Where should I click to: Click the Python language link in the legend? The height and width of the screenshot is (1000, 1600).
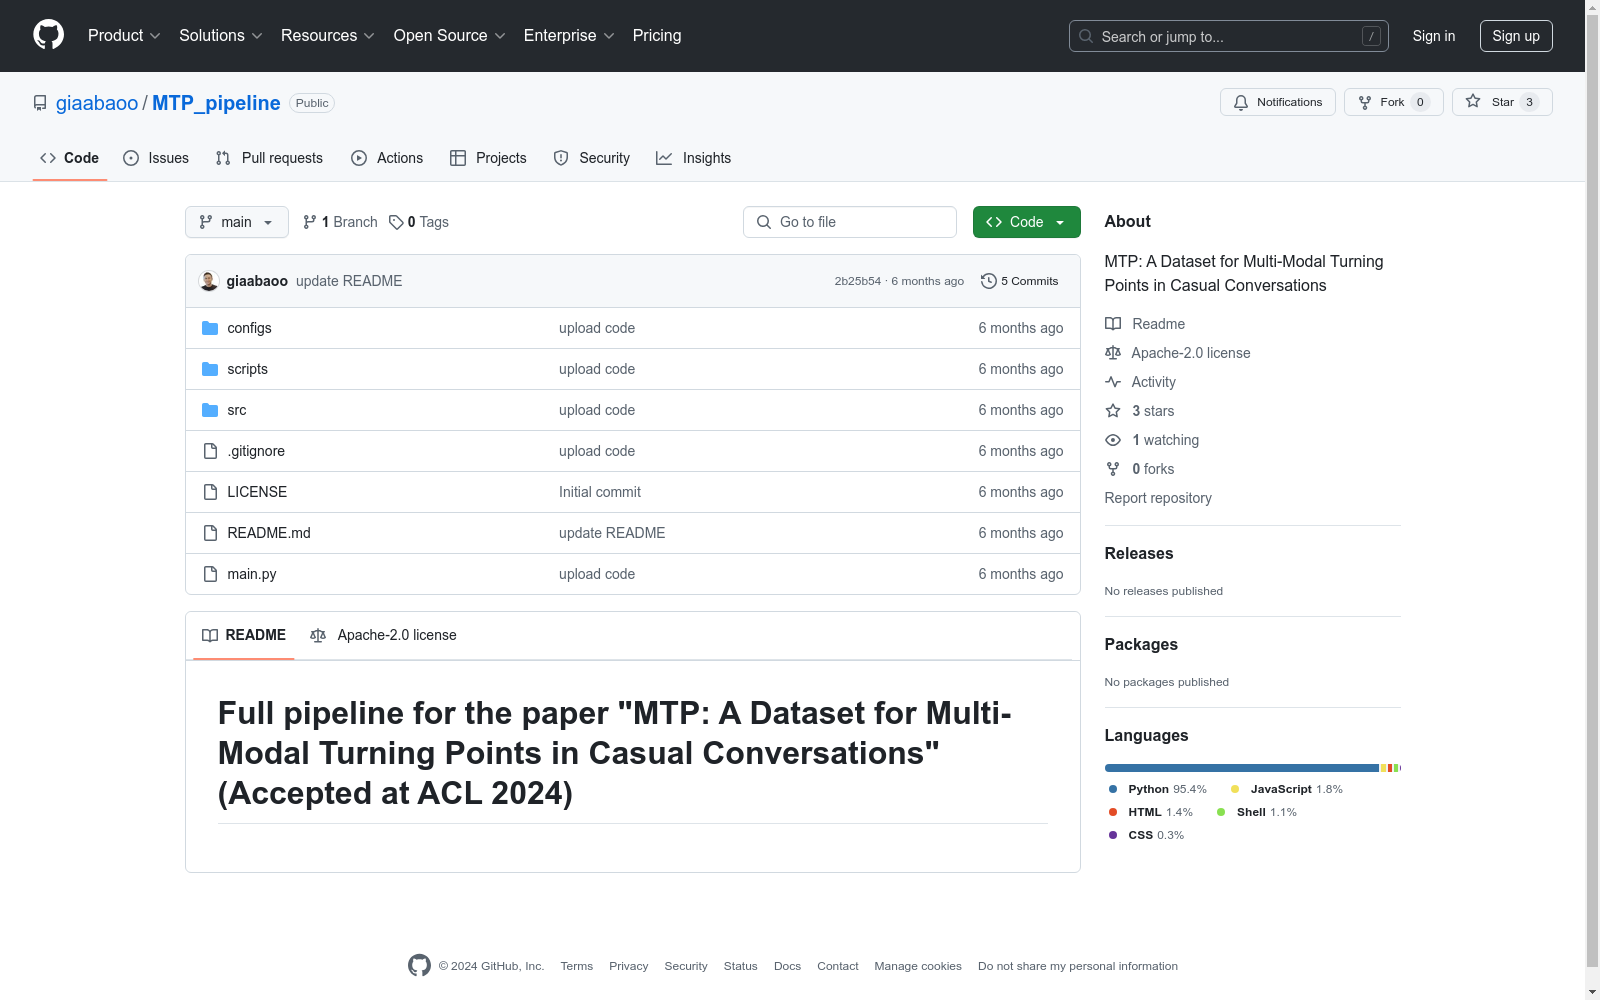1158,789
